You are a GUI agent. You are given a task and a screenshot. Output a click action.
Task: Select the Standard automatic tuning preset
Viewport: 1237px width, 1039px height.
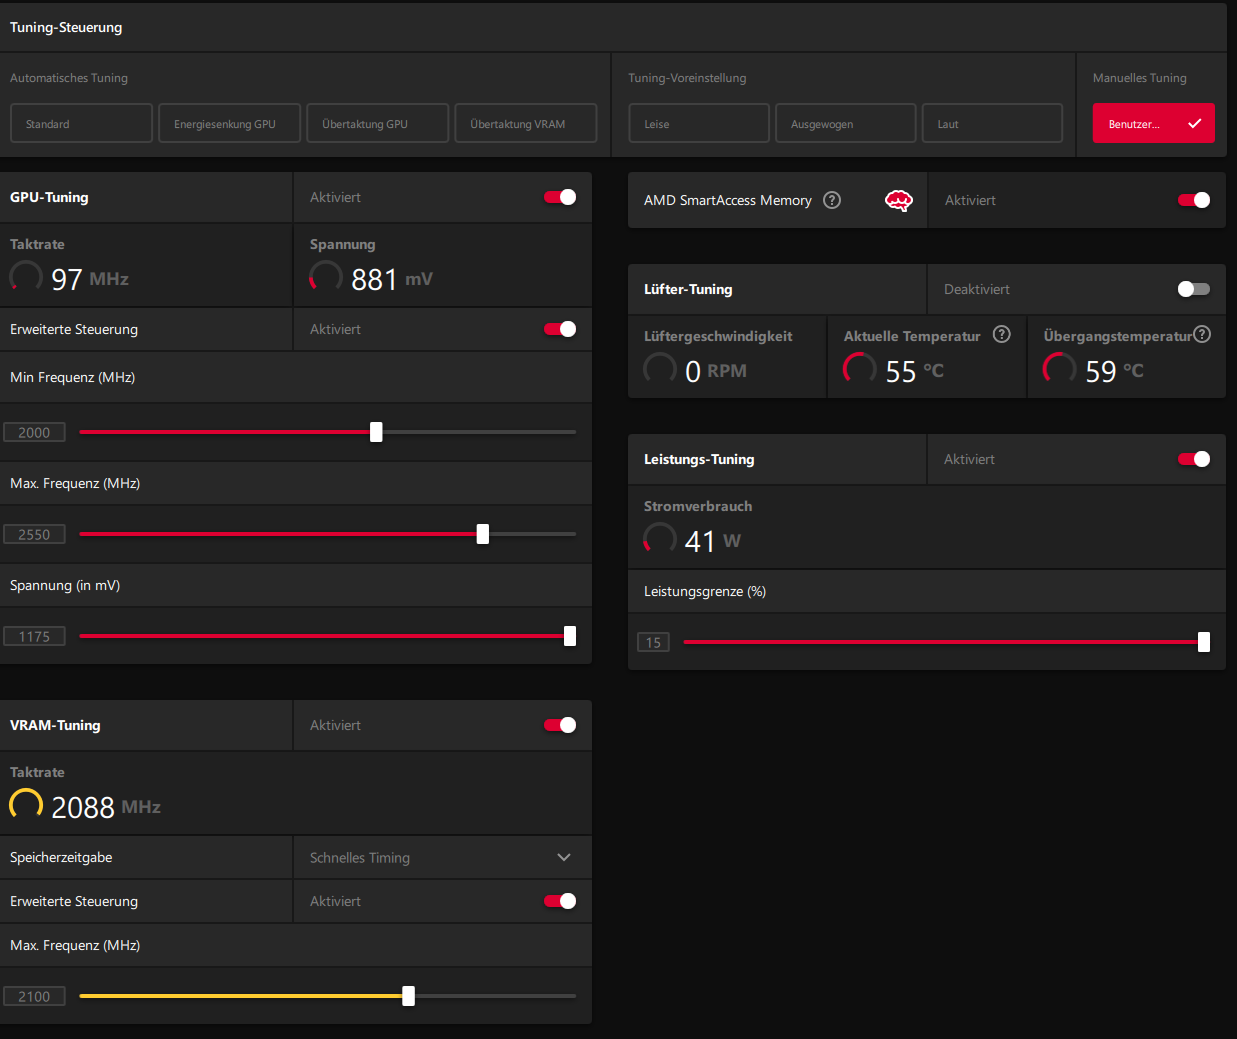(82, 123)
